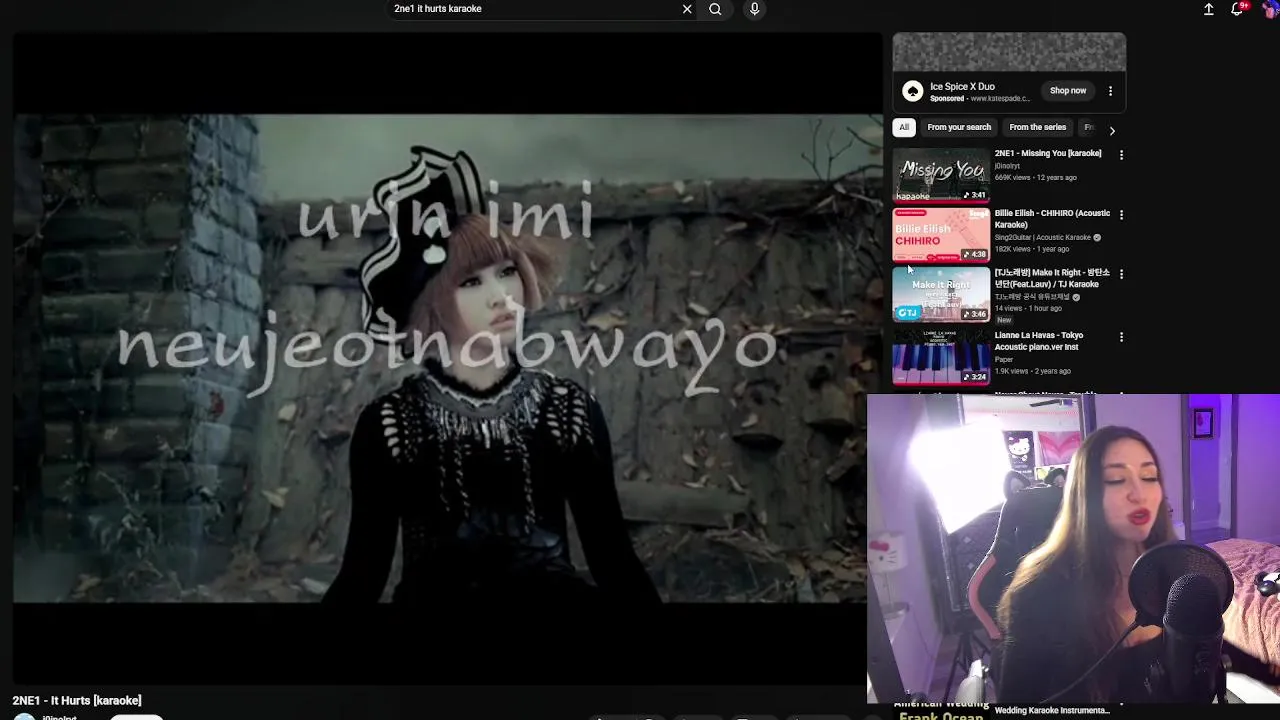Viewport: 1280px width, 720px height.
Task: Open the '2NE1 - Missing You [karaoke]' title
Action: click(1047, 153)
